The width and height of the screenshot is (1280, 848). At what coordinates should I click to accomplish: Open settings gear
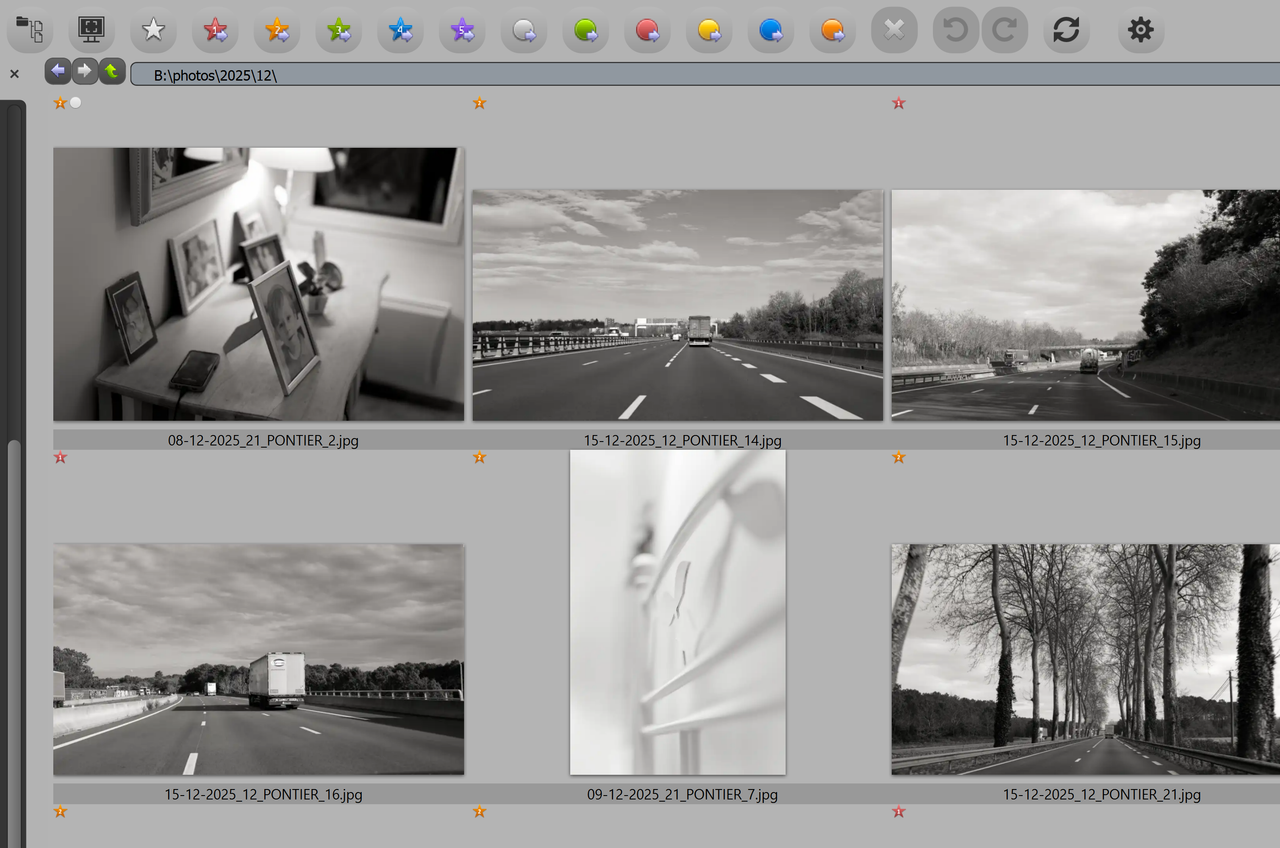[x=1141, y=30]
